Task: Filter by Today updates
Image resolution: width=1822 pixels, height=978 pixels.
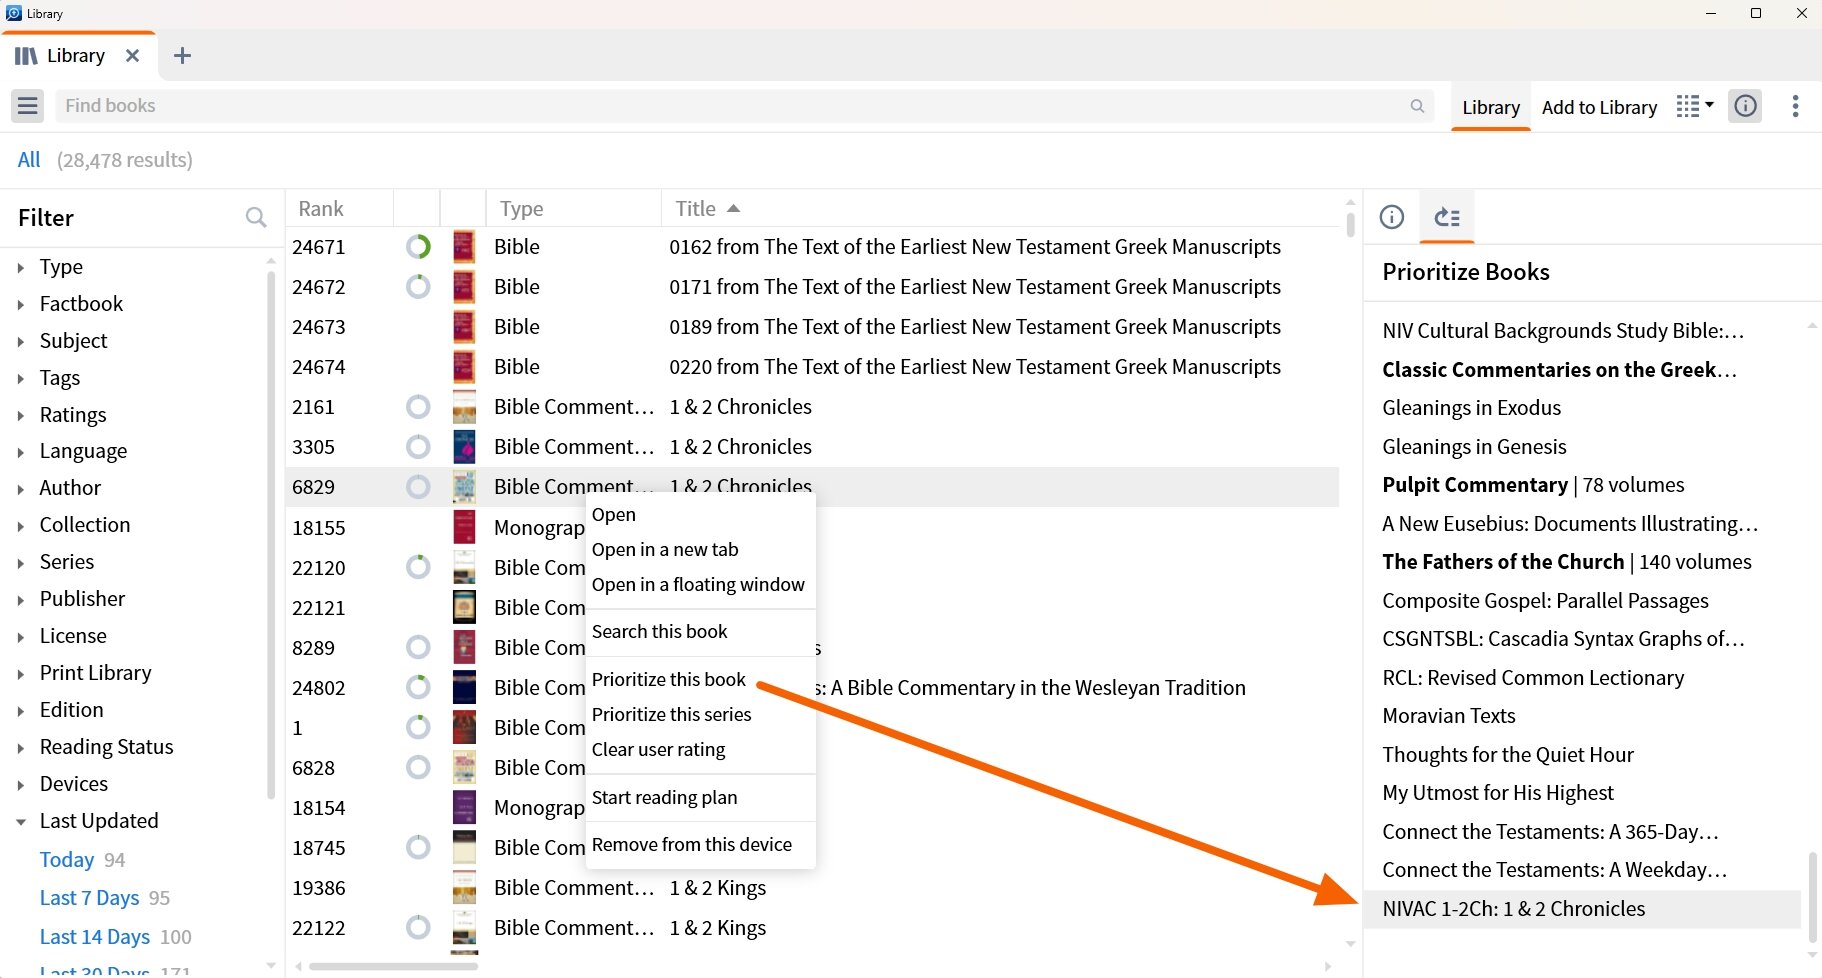Action: [67, 860]
